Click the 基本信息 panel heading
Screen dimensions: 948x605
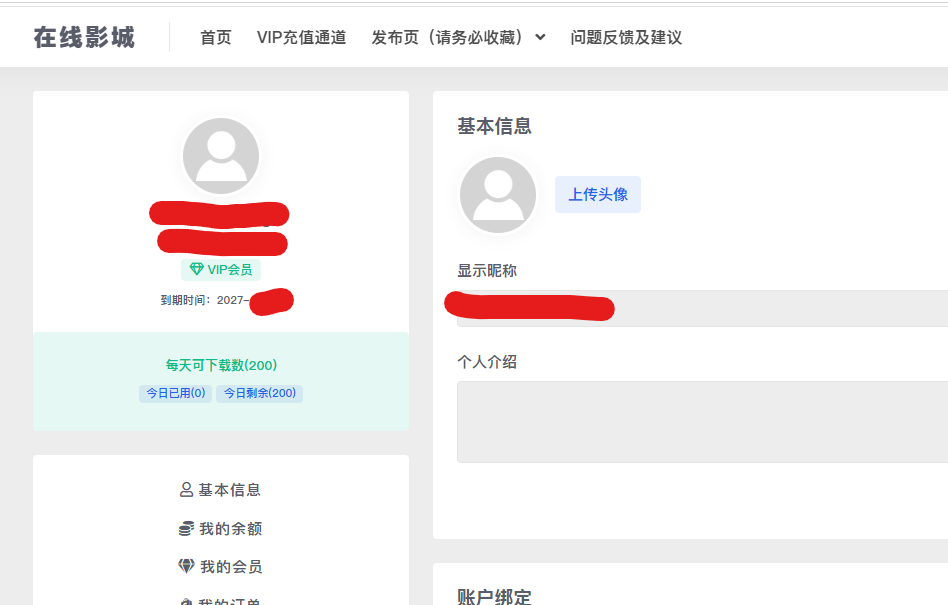[495, 126]
